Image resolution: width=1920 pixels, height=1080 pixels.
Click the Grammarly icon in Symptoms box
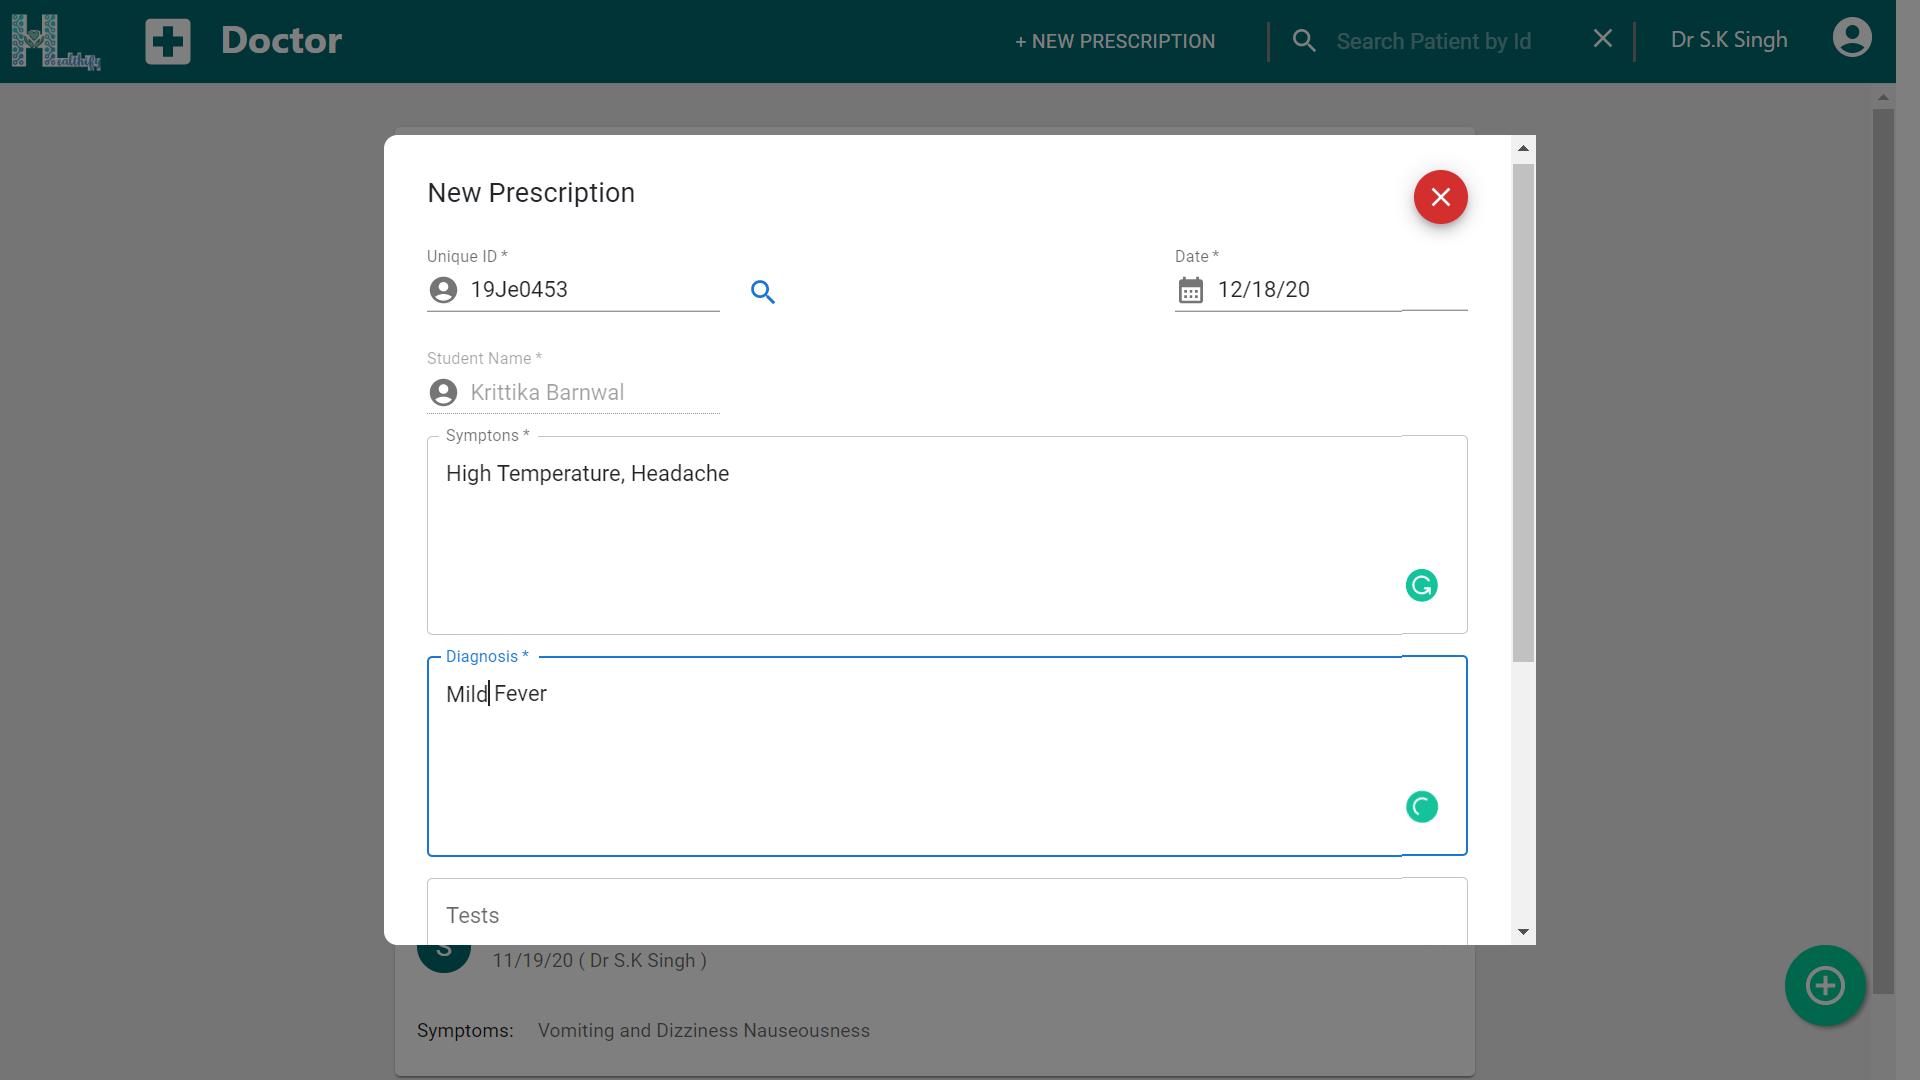tap(1421, 585)
